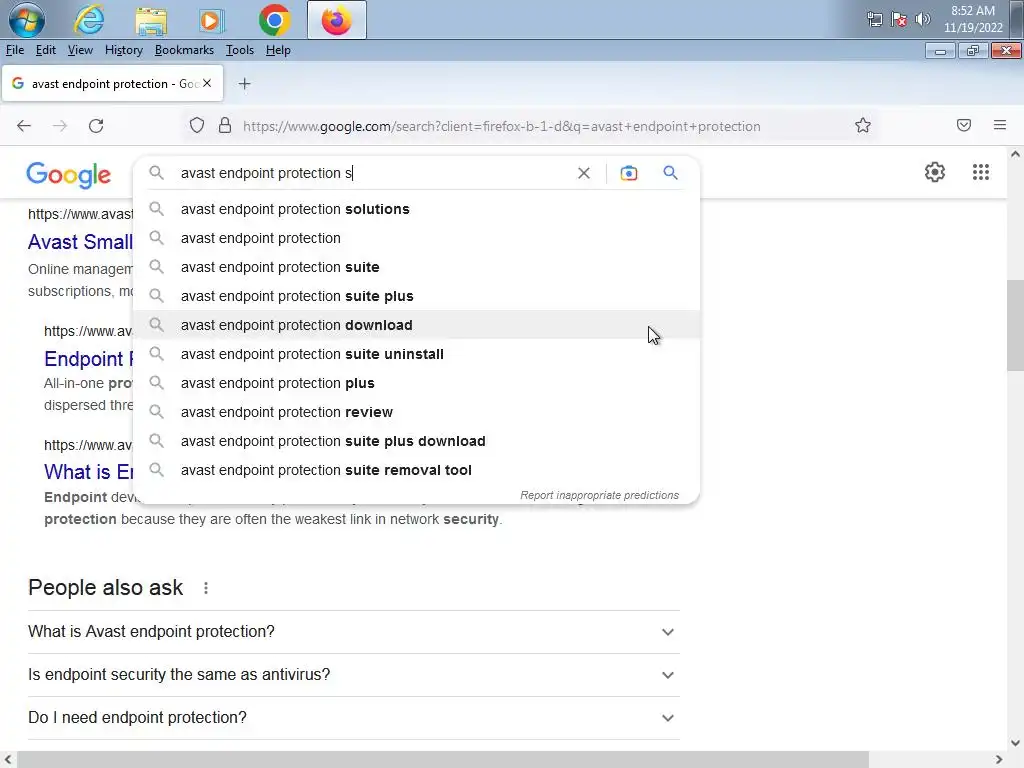Open Google quick settings gear
The width and height of the screenshot is (1024, 768).
[x=935, y=172]
